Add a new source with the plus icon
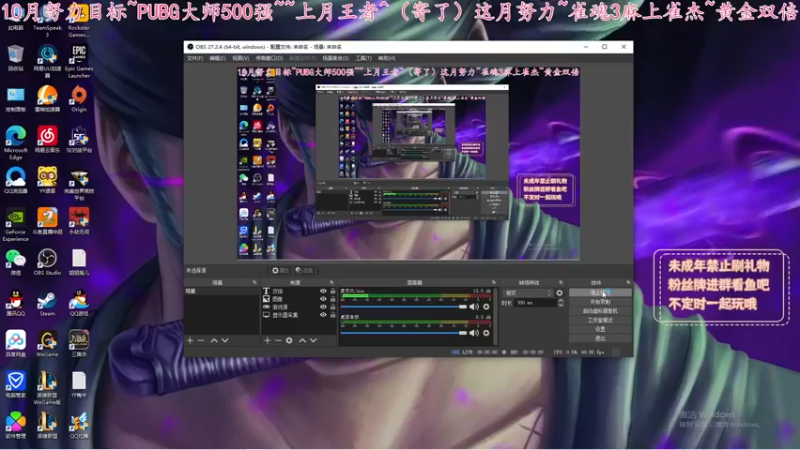The height and width of the screenshot is (450, 800). (267, 340)
